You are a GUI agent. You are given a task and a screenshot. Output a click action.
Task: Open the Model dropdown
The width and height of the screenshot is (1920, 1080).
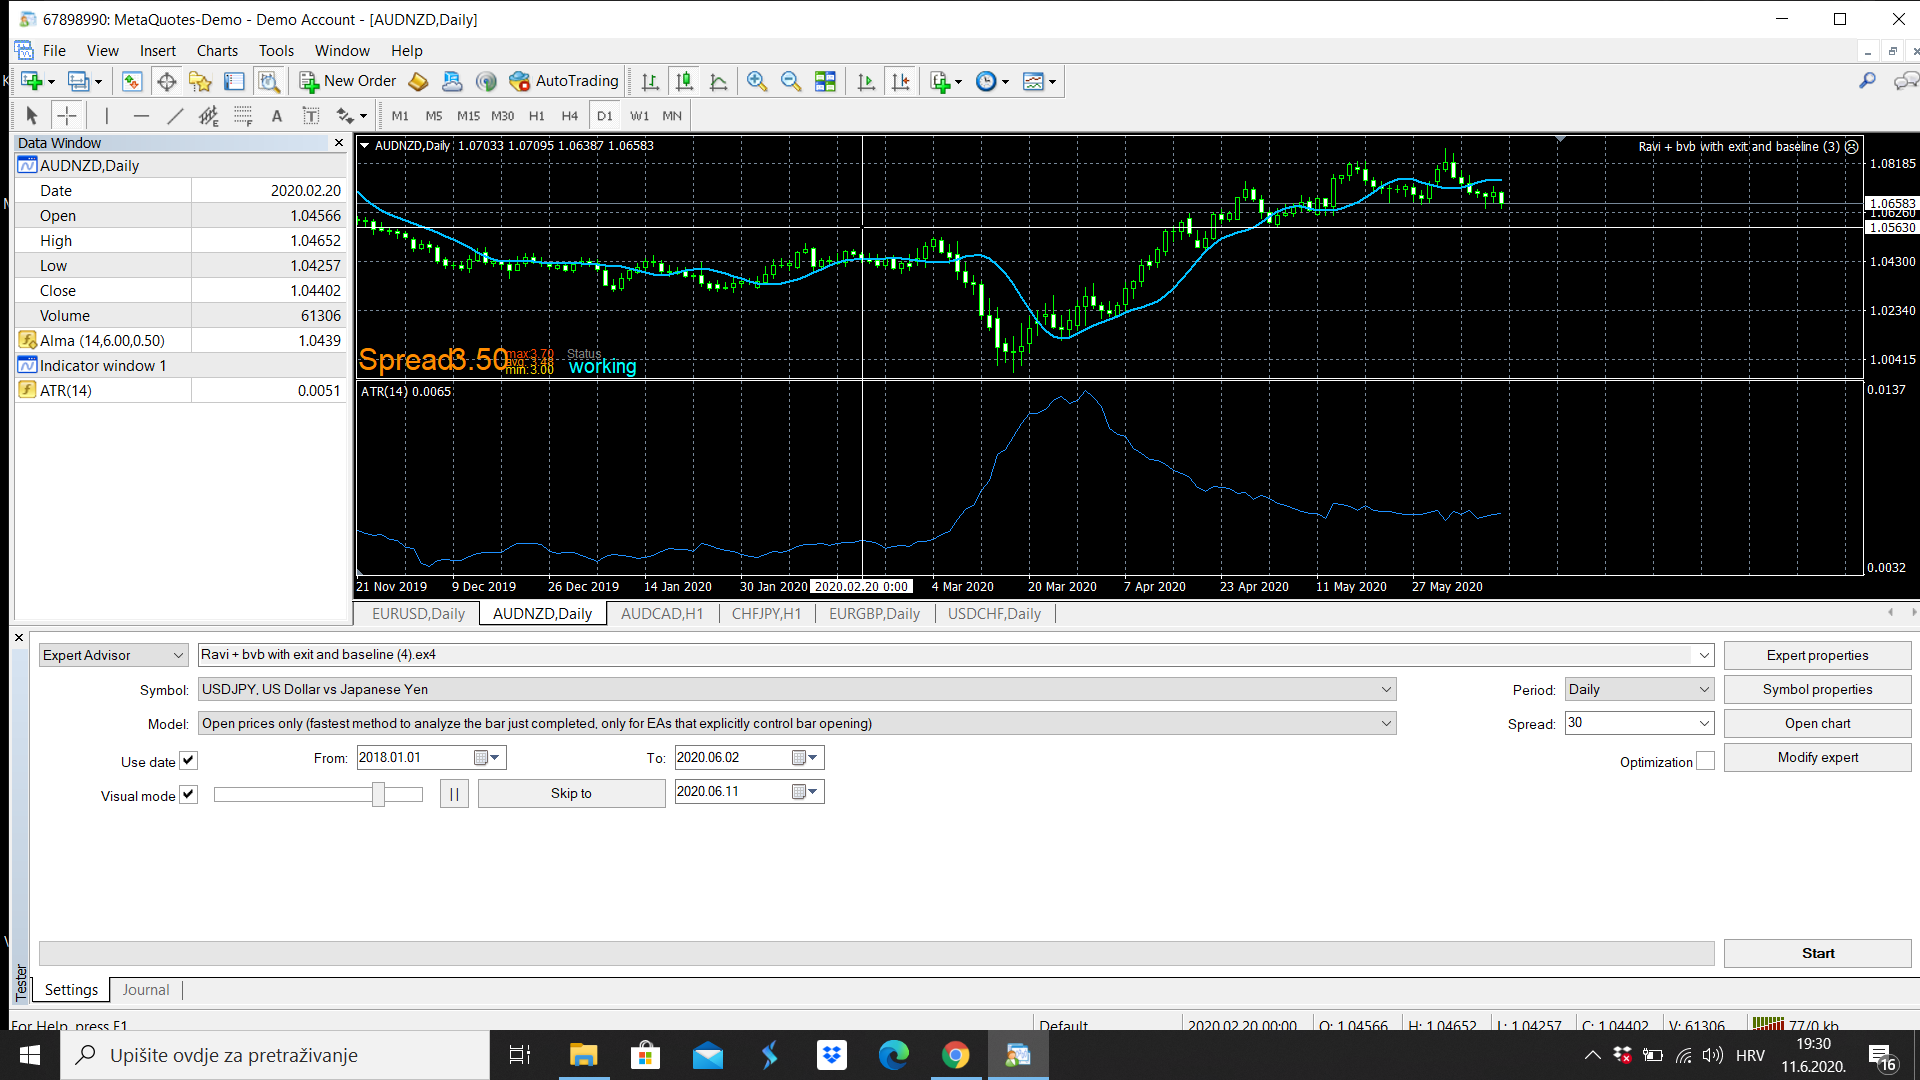797,723
